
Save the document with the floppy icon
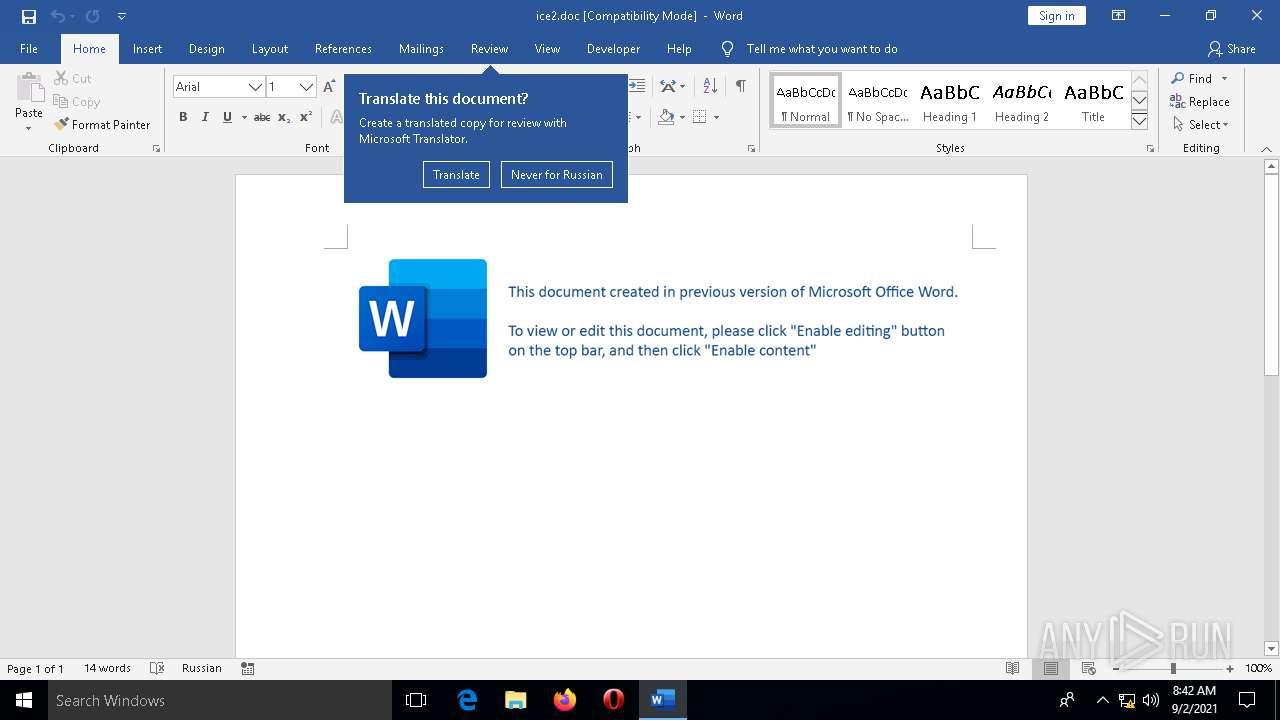[28, 16]
